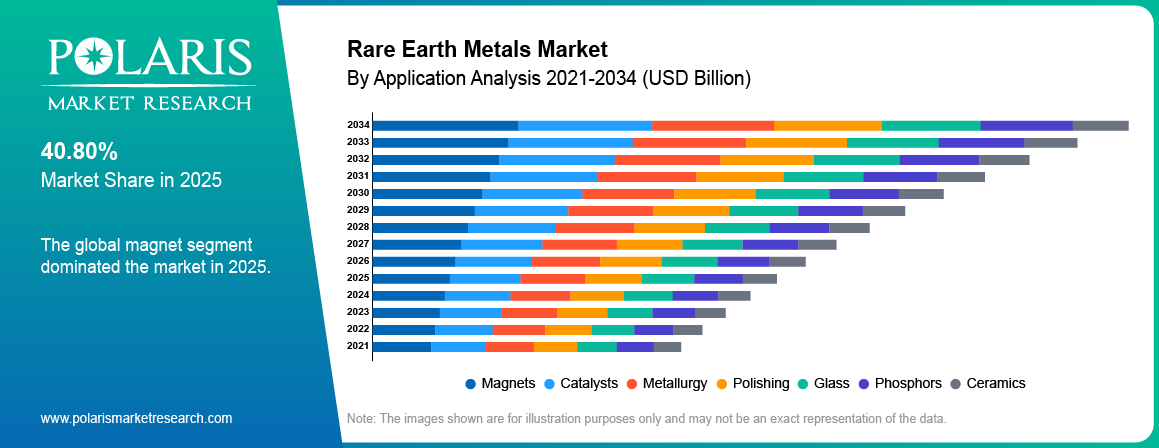1159x448 pixels.
Task: Click the 2021 axis label
Action: [358, 346]
